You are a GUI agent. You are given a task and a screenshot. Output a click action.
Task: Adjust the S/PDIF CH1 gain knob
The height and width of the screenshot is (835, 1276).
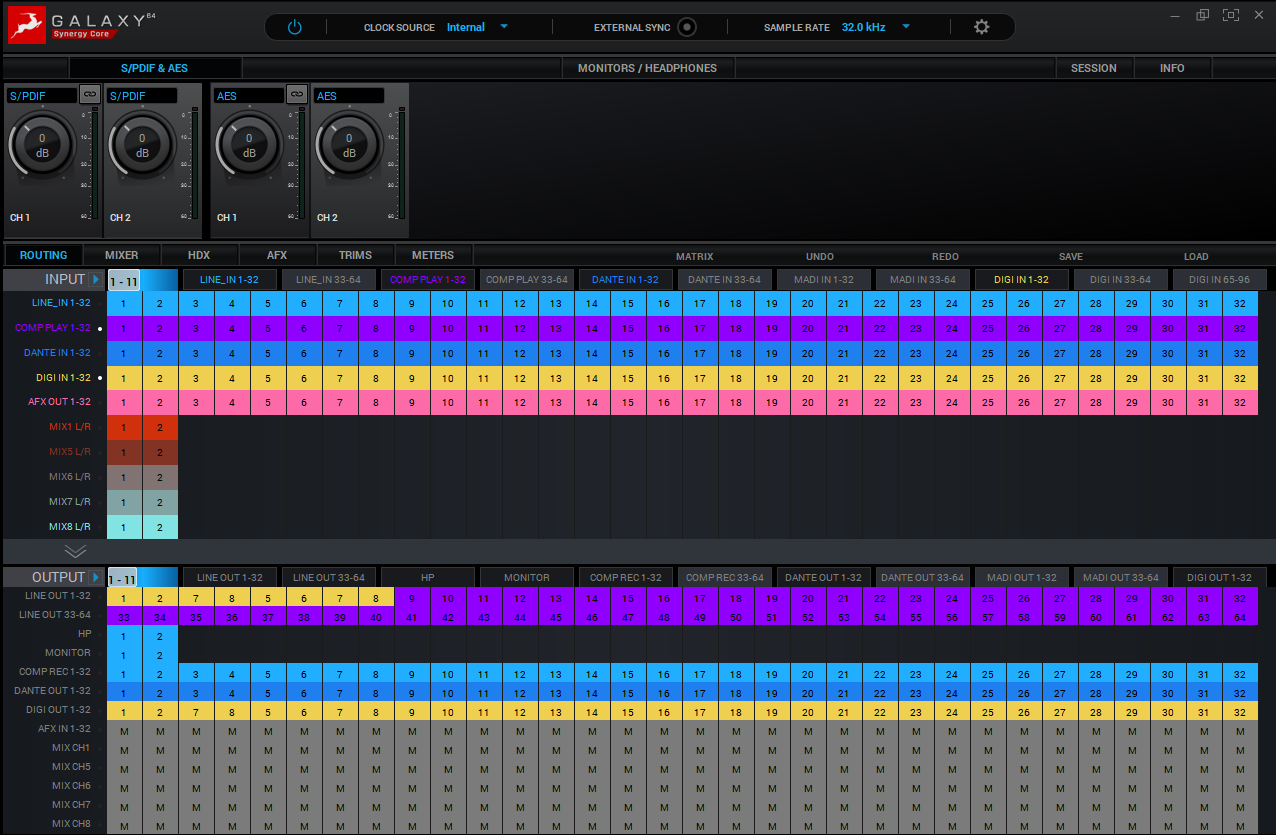(42, 143)
